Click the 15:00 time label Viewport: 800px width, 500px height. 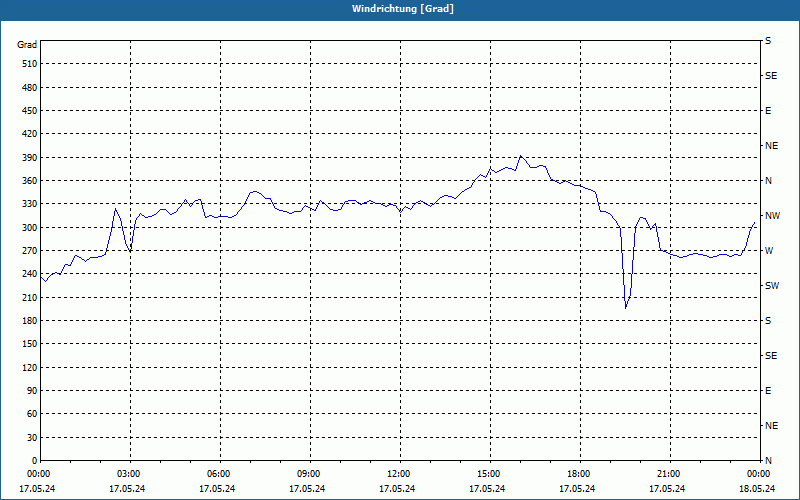click(489, 474)
